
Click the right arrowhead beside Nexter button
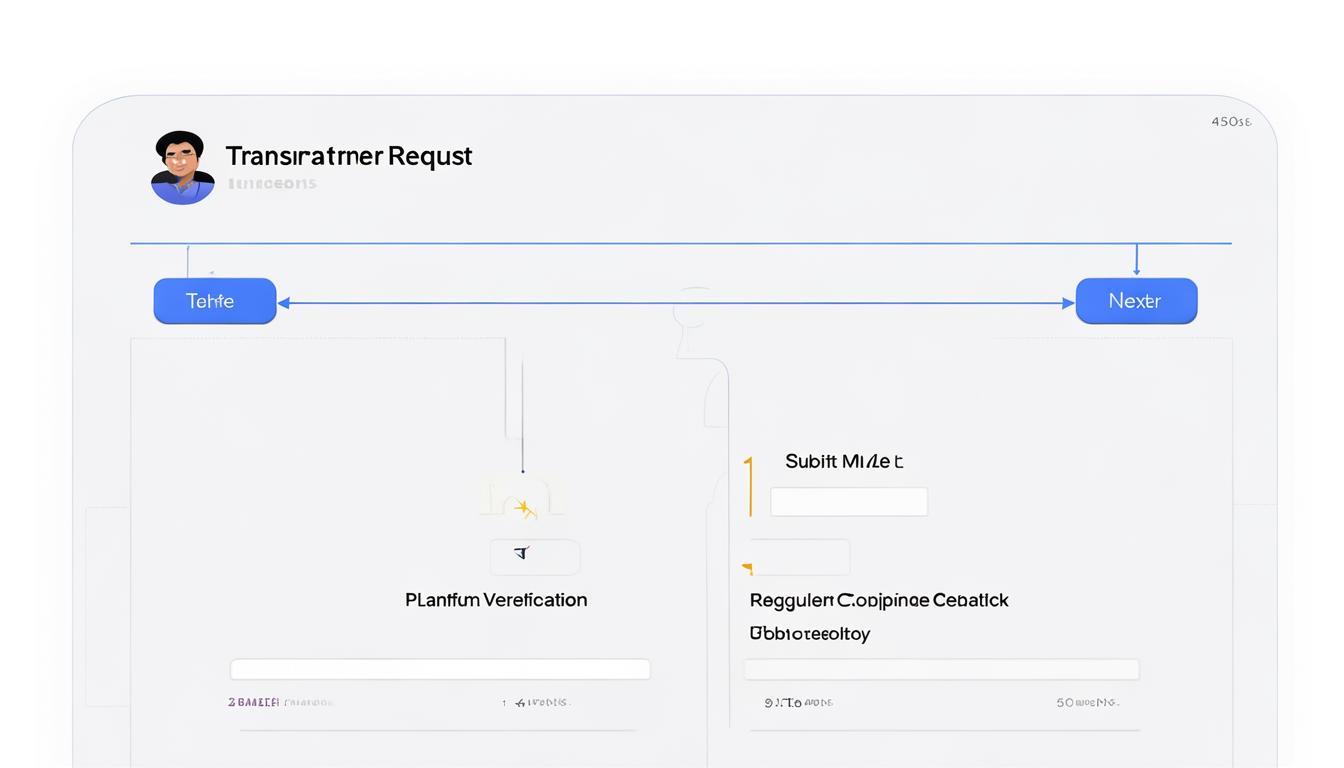[1067, 303]
